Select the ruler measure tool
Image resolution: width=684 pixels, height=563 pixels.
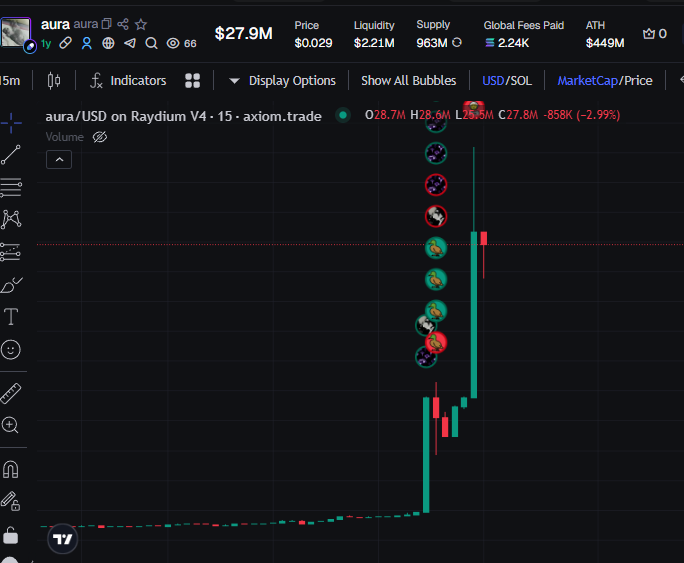pyautogui.click(x=11, y=393)
